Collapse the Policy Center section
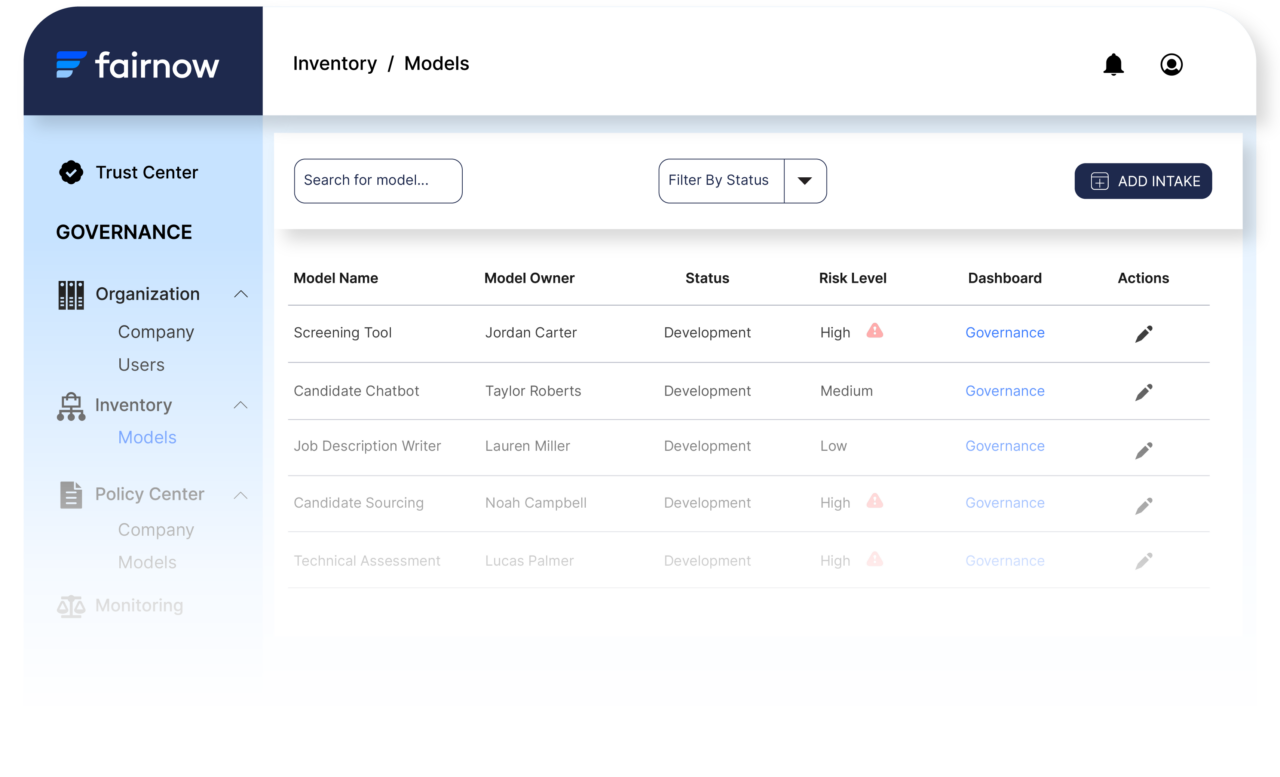The height and width of the screenshot is (777, 1280). (x=240, y=493)
